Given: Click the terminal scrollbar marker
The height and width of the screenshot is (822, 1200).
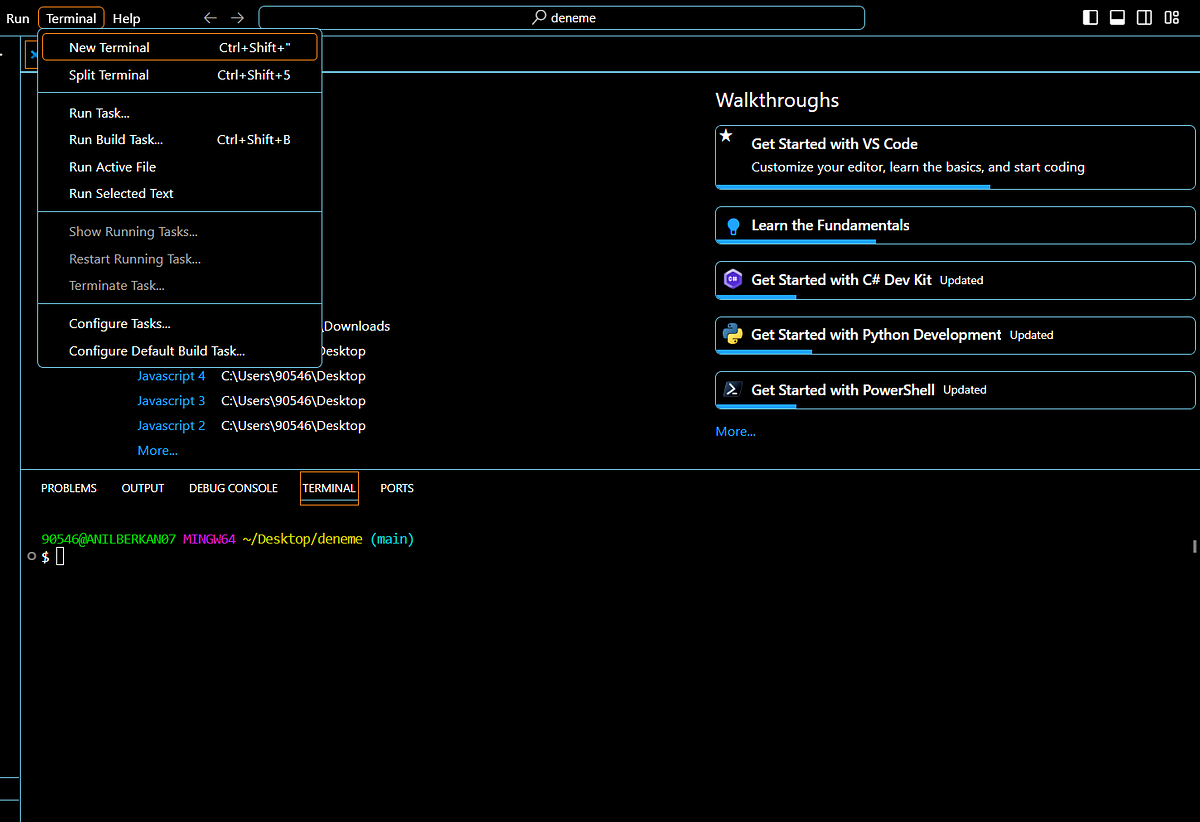Looking at the screenshot, I should pos(1194,547).
